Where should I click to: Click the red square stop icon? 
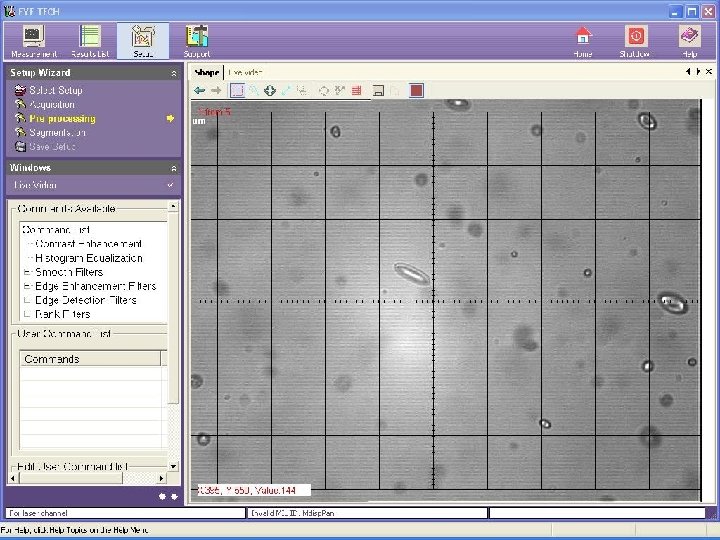(x=416, y=90)
